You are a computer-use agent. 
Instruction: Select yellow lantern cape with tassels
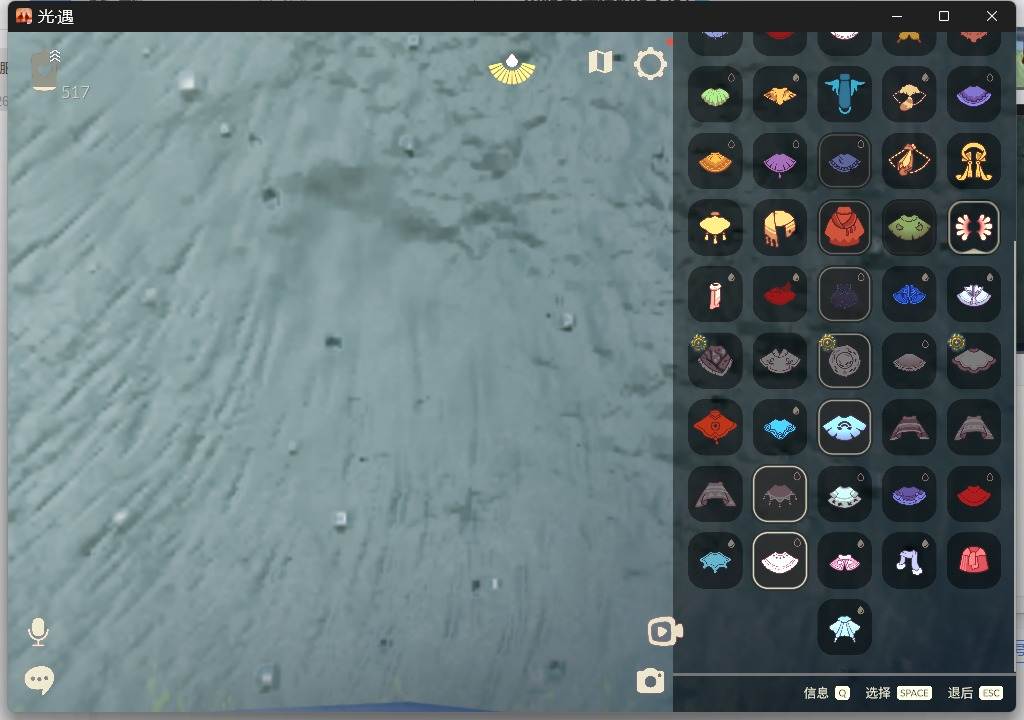715,227
